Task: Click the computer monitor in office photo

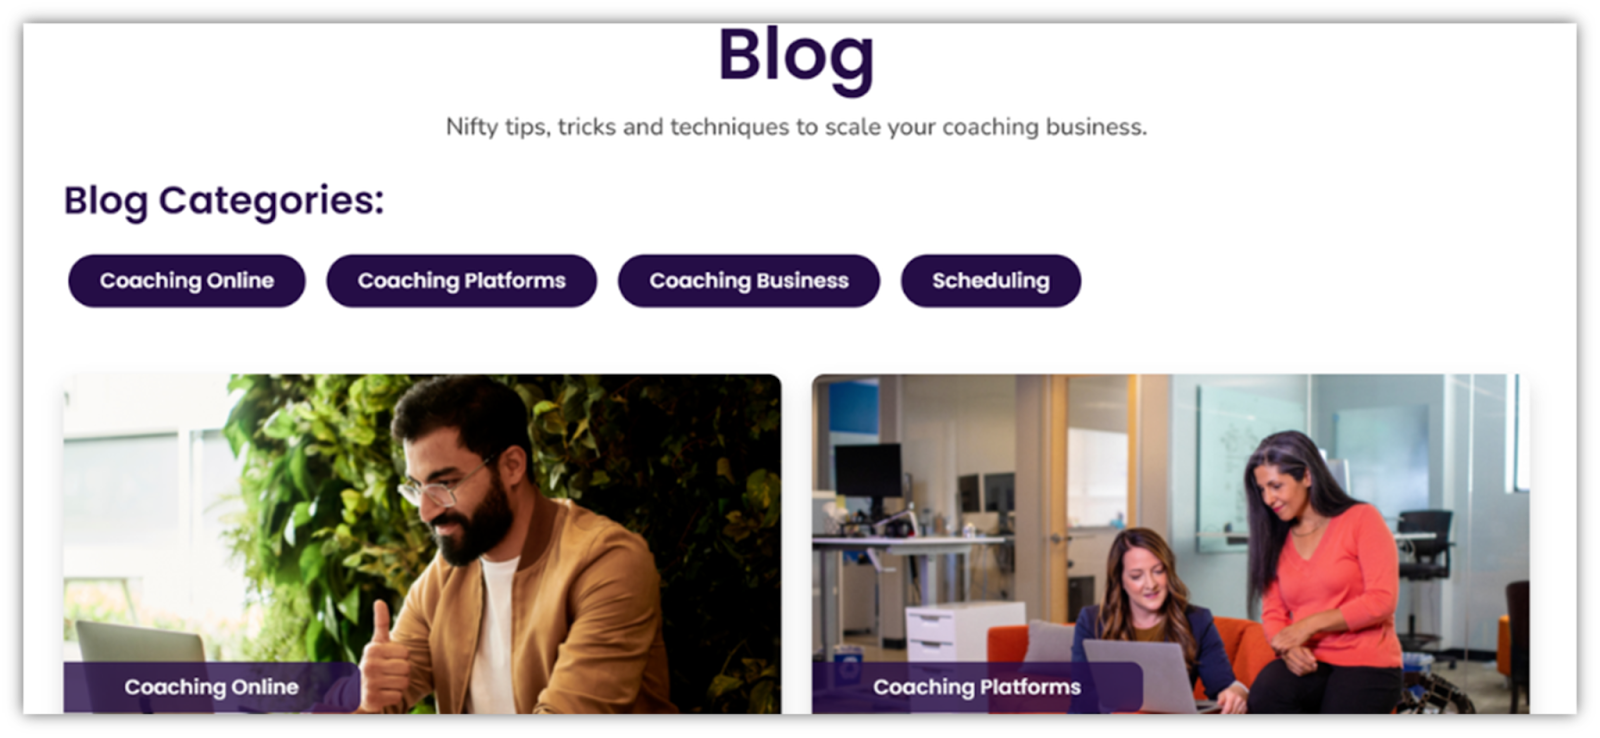Action: click(x=868, y=469)
